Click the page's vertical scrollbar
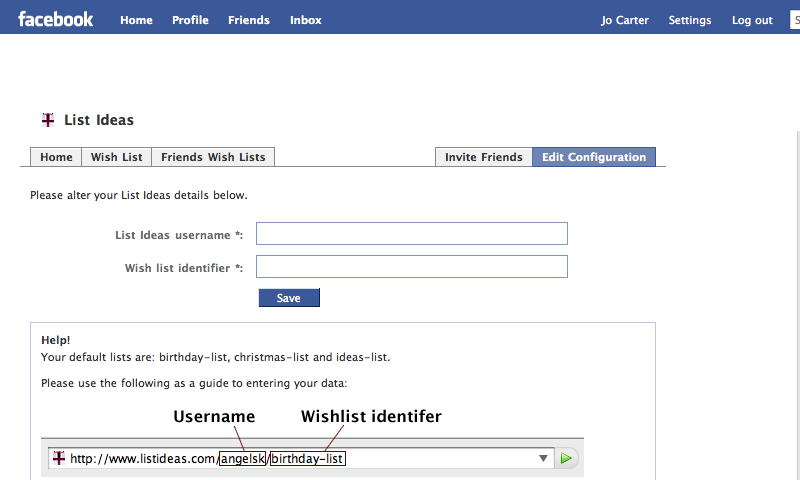Viewport: 800px width, 480px height. pyautogui.click(x=797, y=306)
